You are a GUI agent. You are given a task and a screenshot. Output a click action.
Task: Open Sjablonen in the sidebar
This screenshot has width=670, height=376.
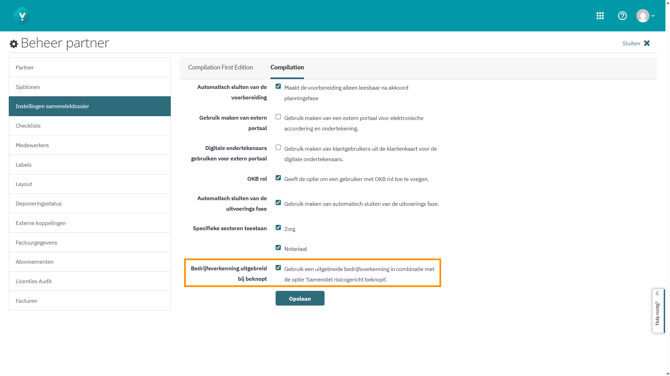tap(90, 87)
